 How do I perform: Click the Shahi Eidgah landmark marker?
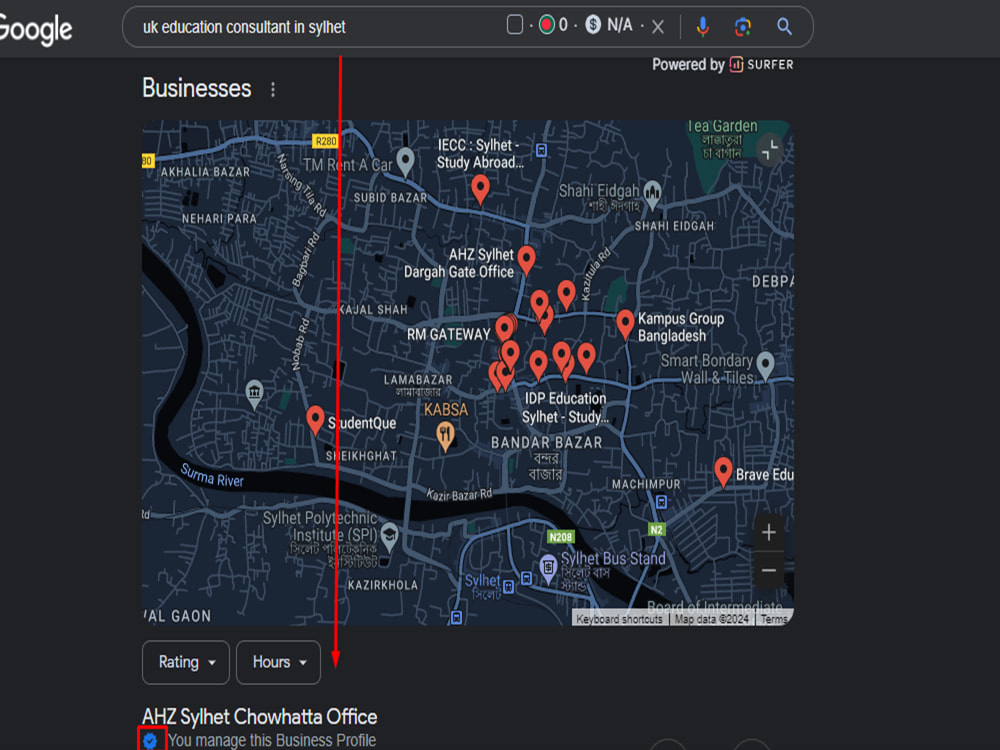coord(652,193)
